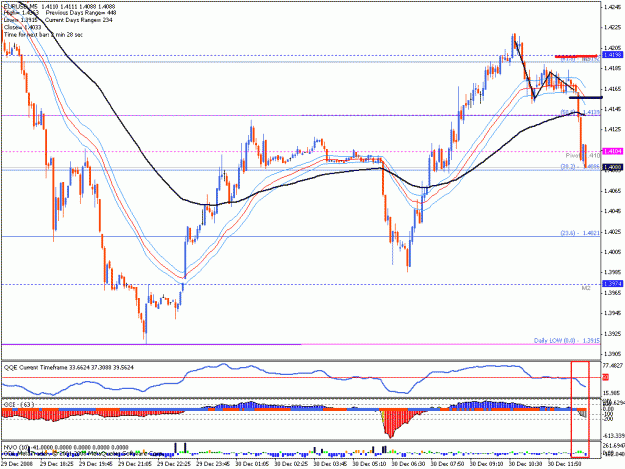Click the red 50 level tag in QQE panel
The image size is (625, 469).
click(x=605, y=377)
